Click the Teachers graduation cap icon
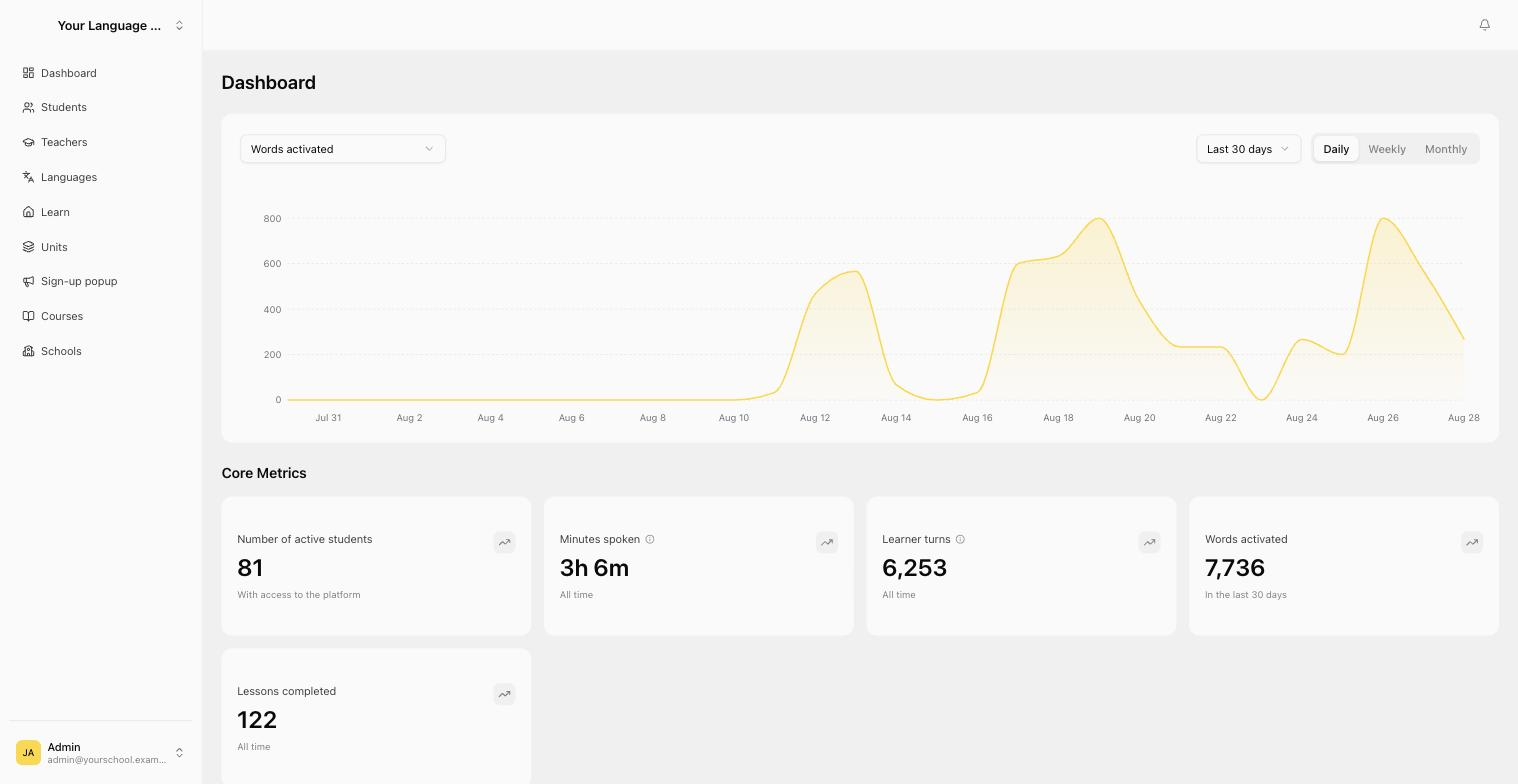The image size is (1518, 784). coord(28,142)
